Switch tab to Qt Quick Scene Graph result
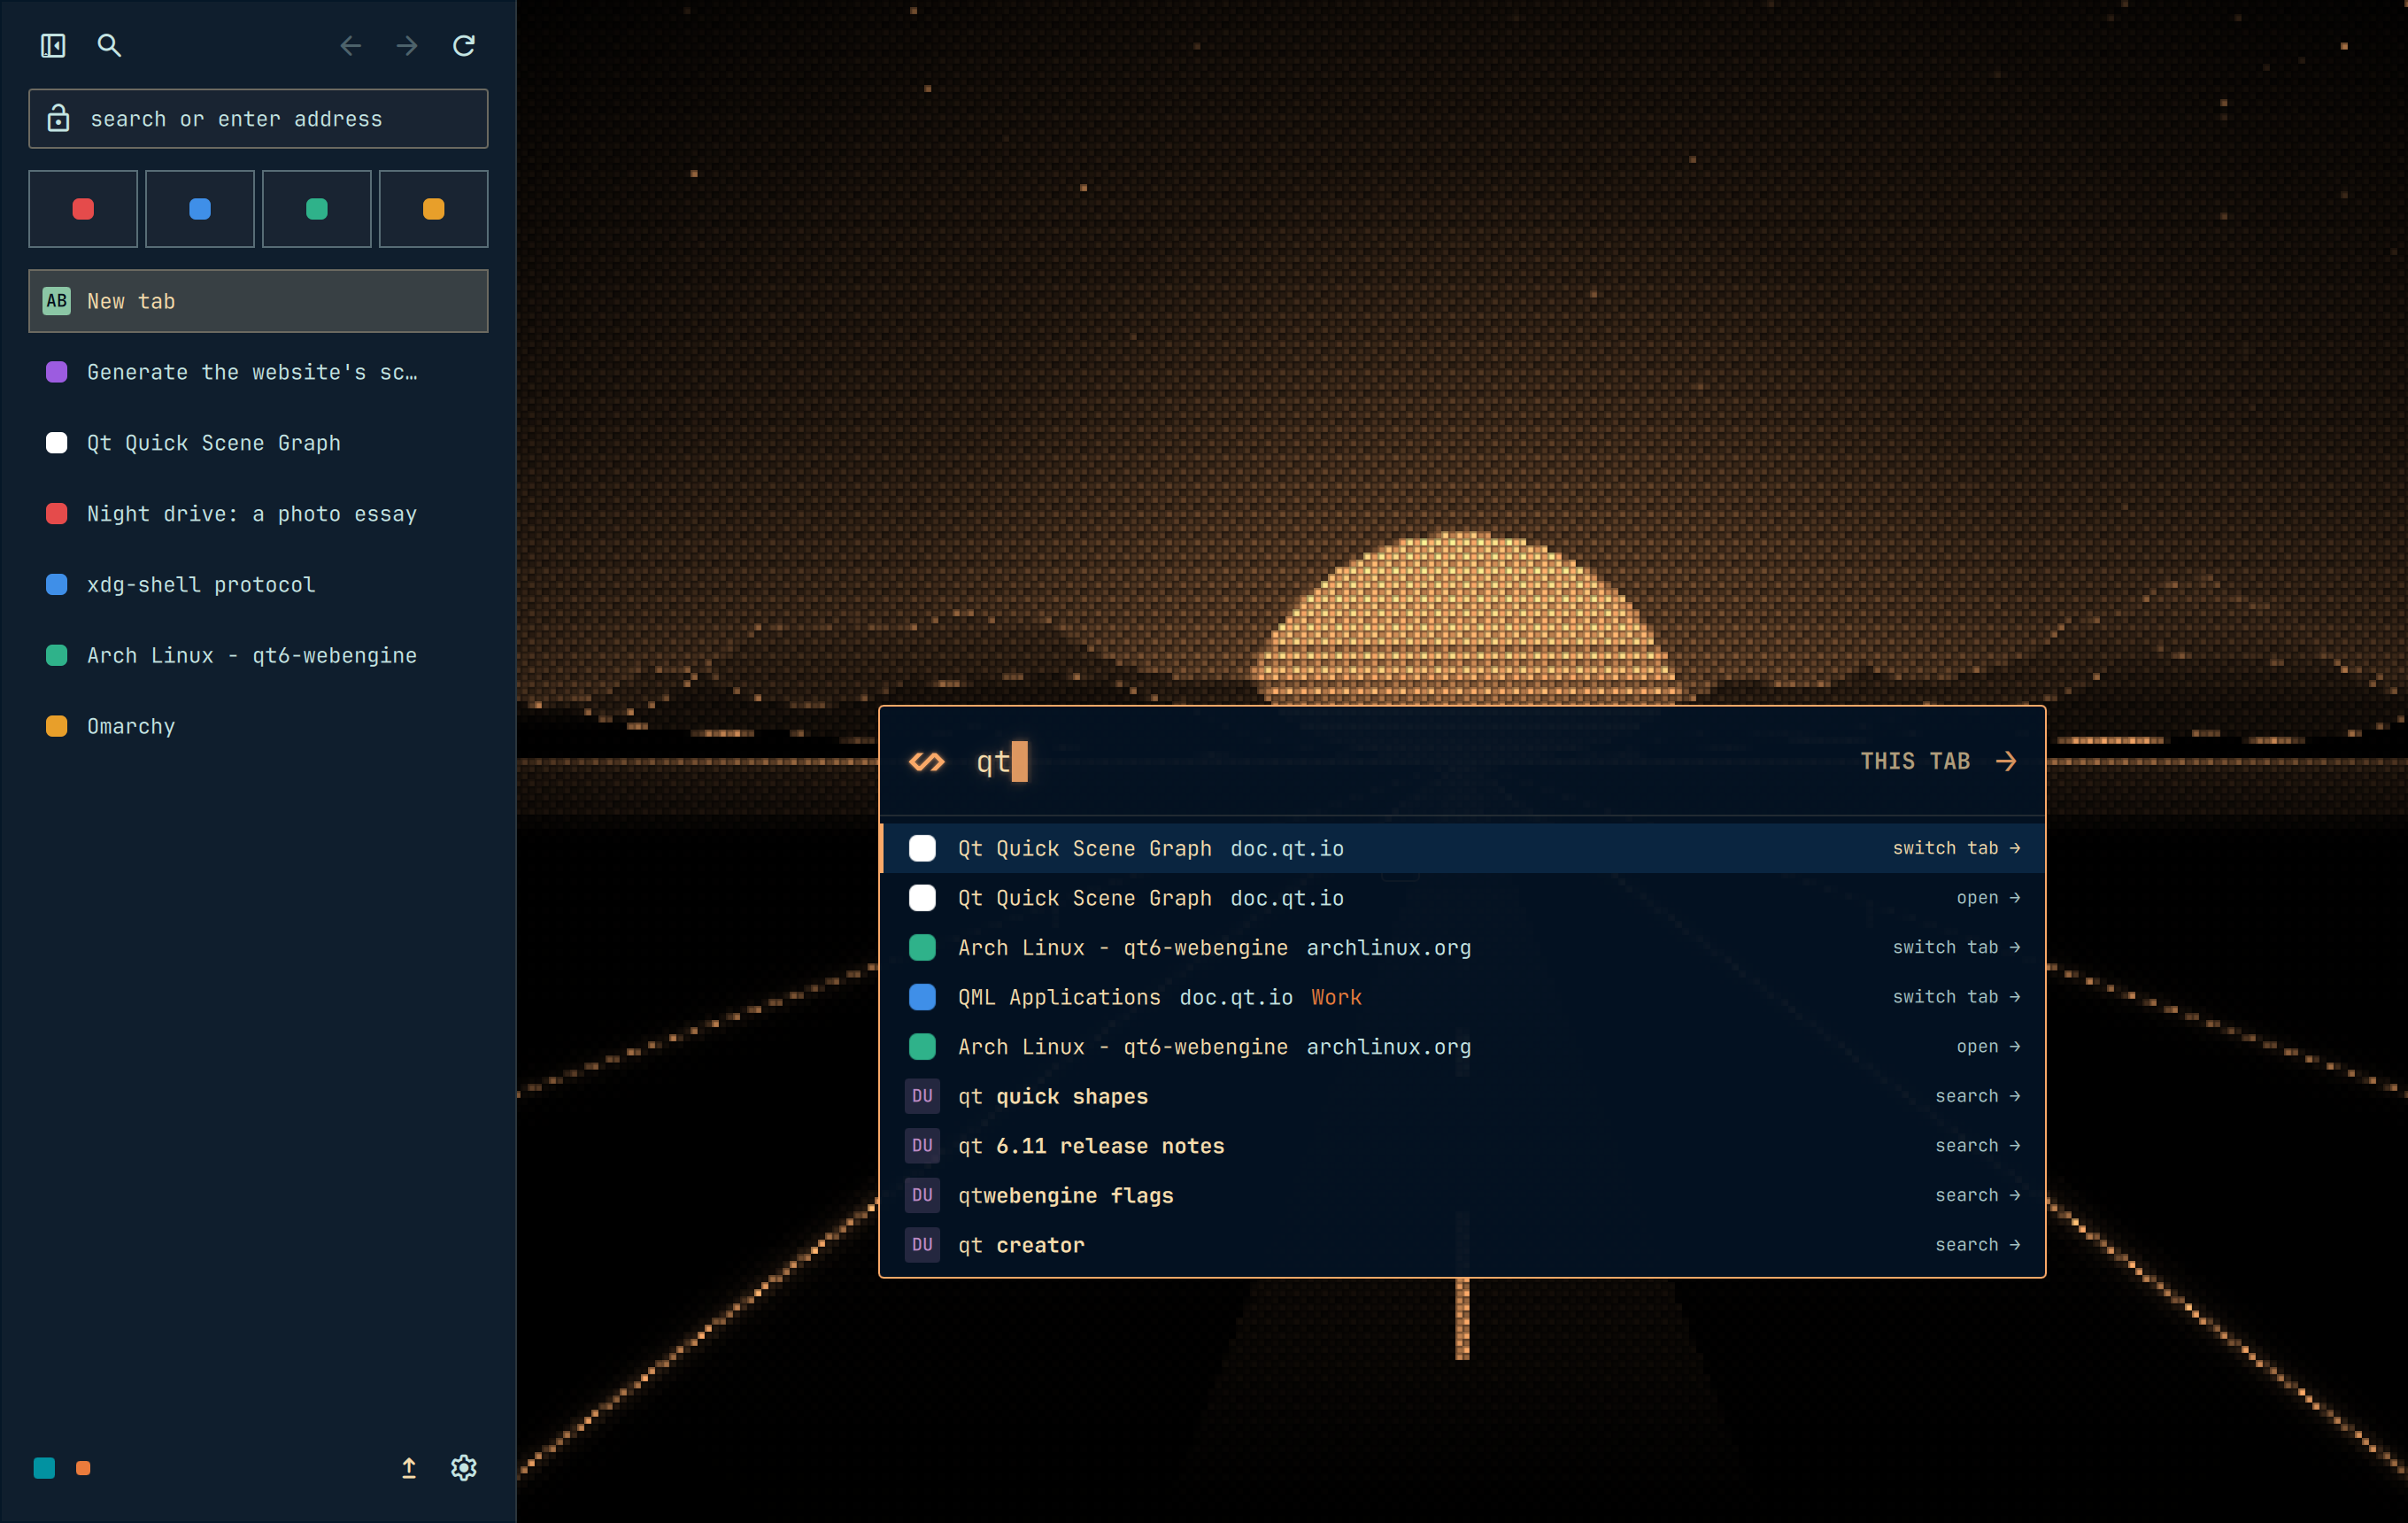Viewport: 2408px width, 1523px height. [x=1462, y=849]
